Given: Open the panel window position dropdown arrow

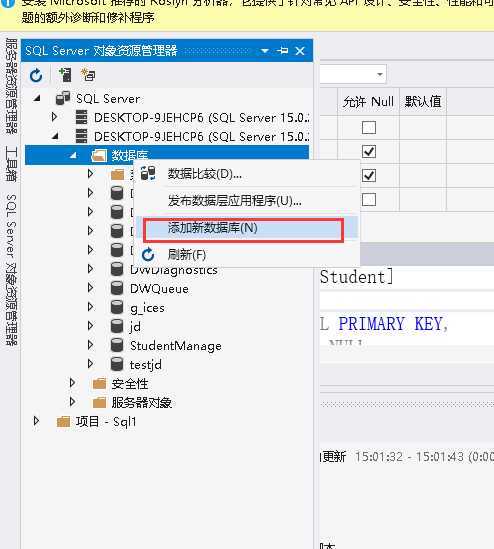Looking at the screenshot, I should point(265,51).
